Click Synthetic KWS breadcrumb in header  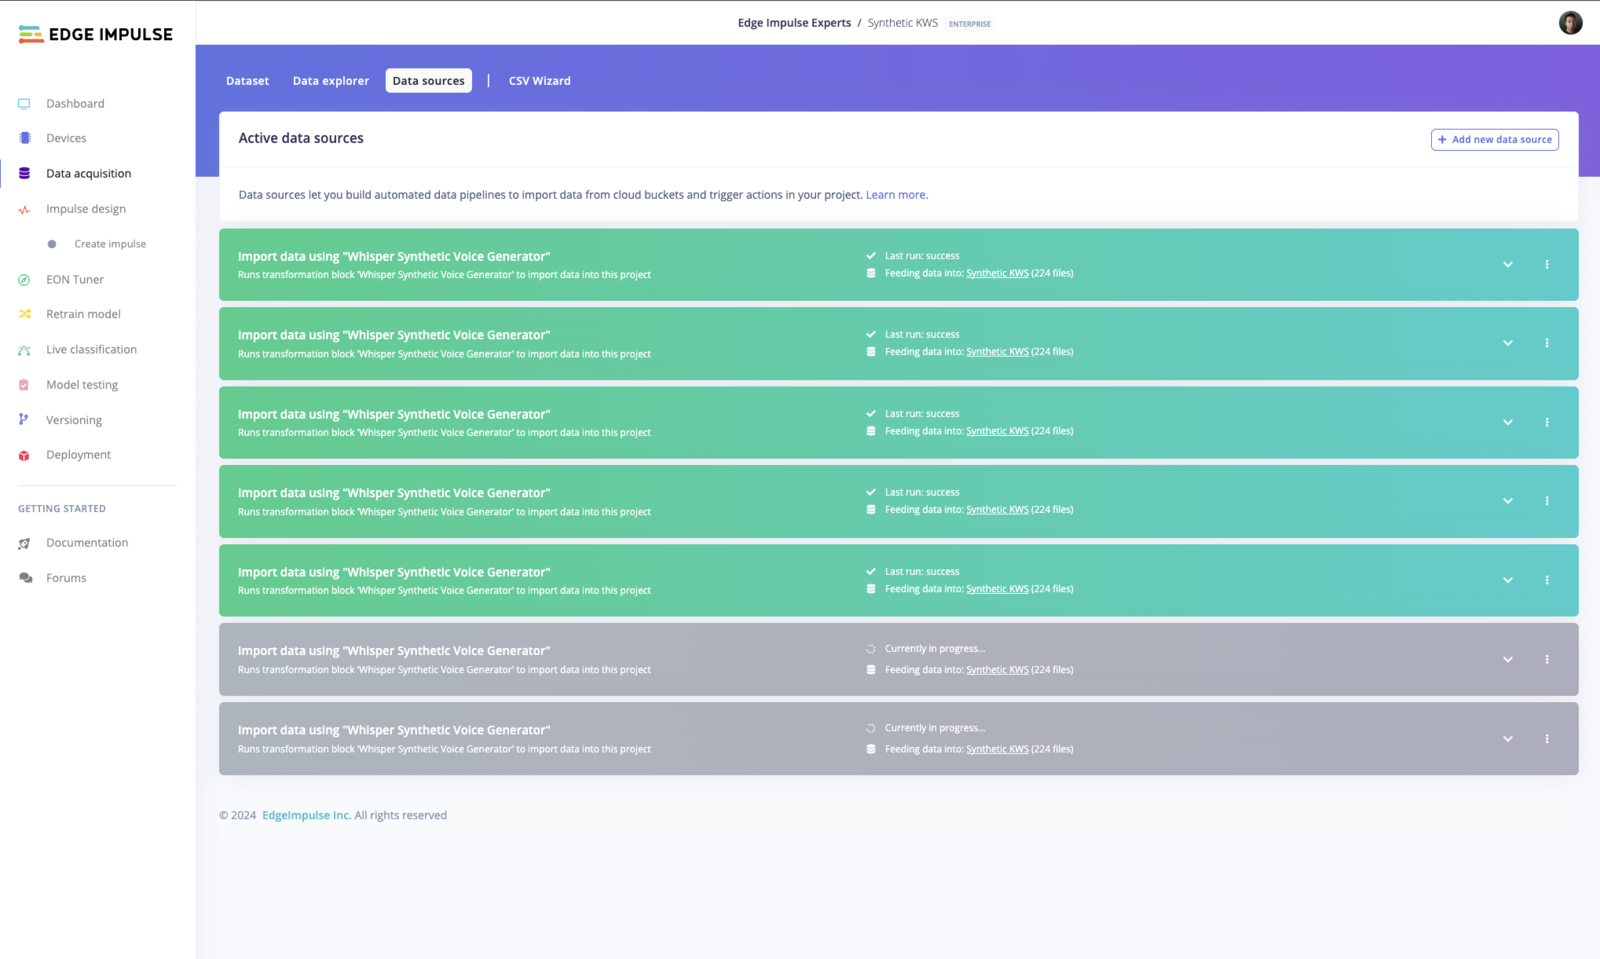pos(902,23)
